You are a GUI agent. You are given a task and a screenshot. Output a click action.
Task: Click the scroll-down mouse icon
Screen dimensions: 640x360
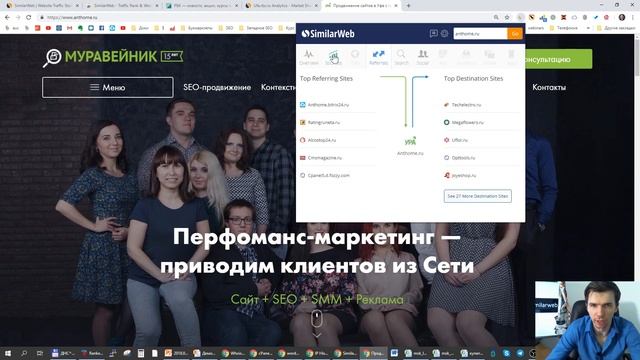317,319
